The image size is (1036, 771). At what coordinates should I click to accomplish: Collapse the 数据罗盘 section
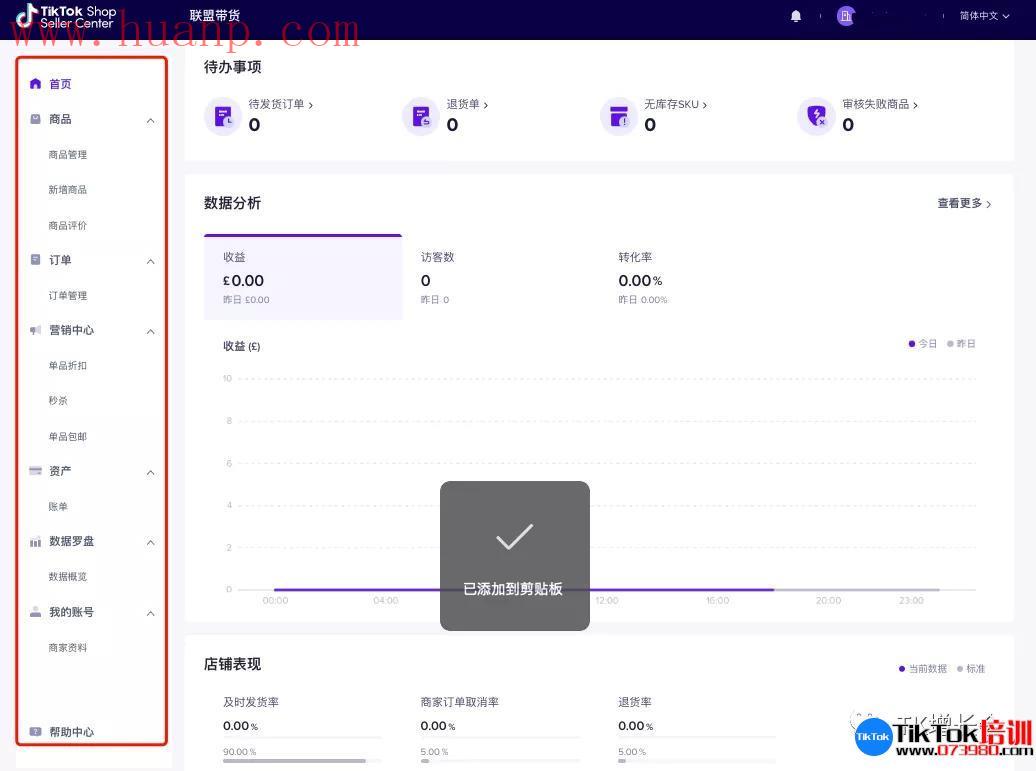pos(151,542)
